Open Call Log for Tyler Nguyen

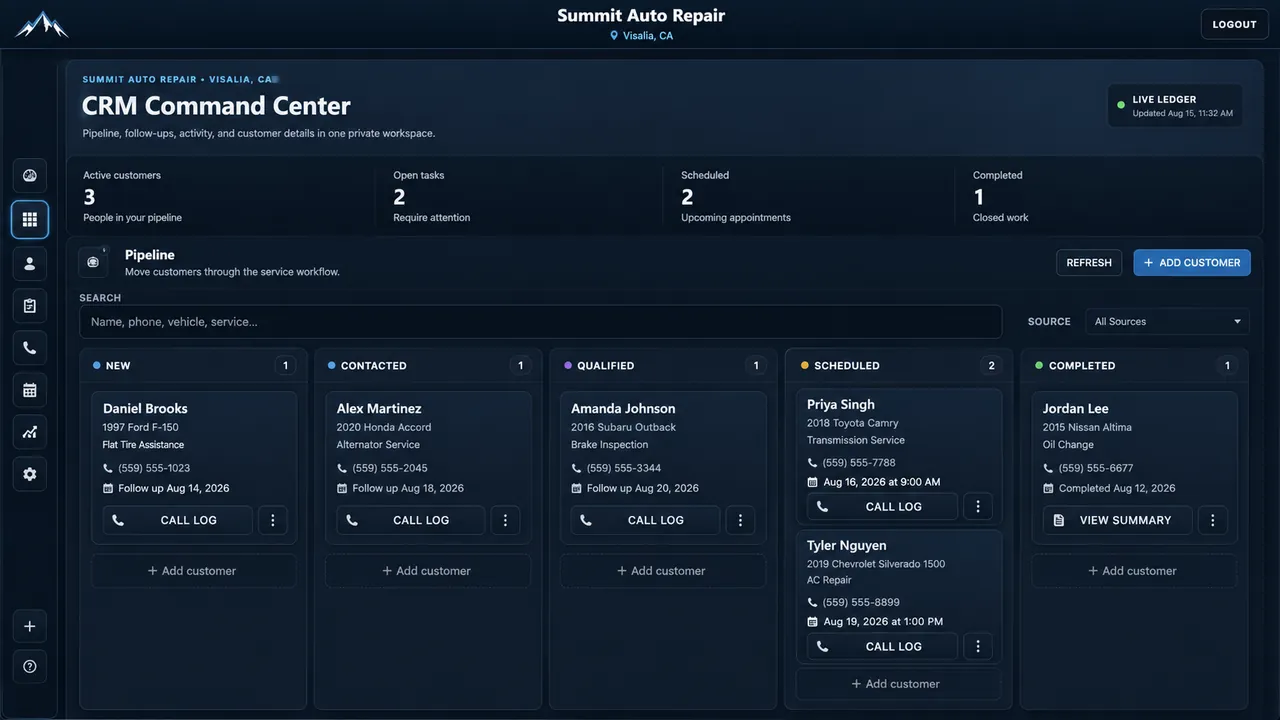click(x=882, y=646)
